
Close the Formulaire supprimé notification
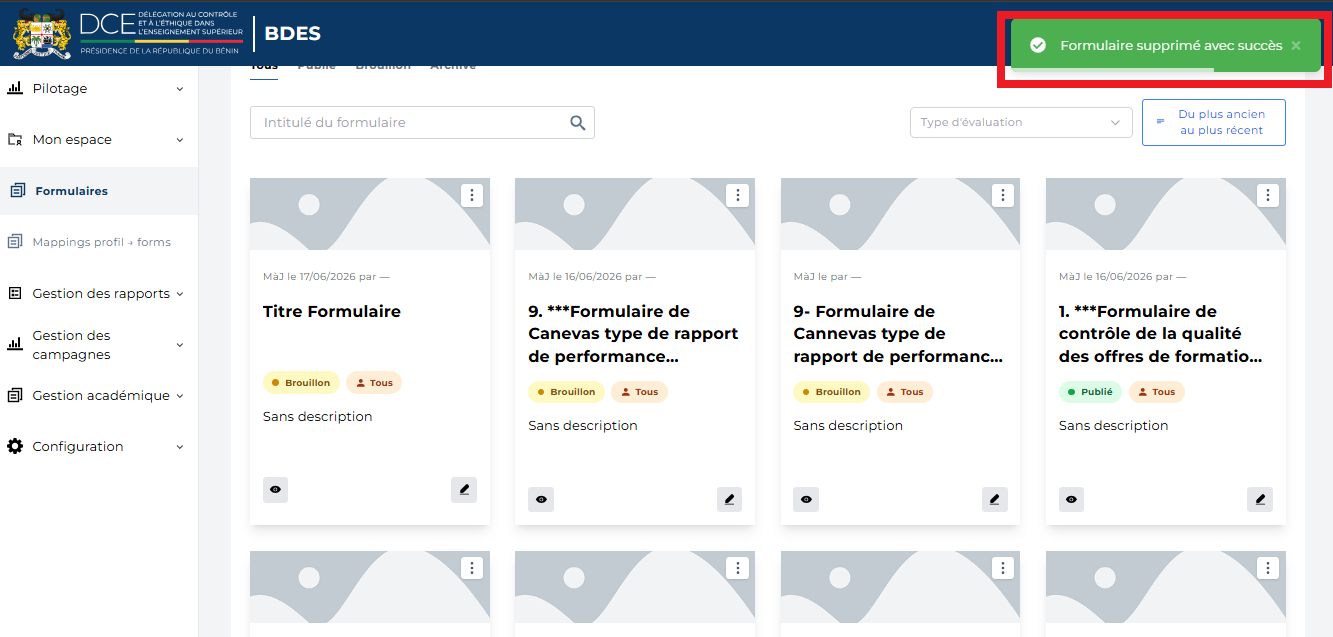(x=1296, y=45)
